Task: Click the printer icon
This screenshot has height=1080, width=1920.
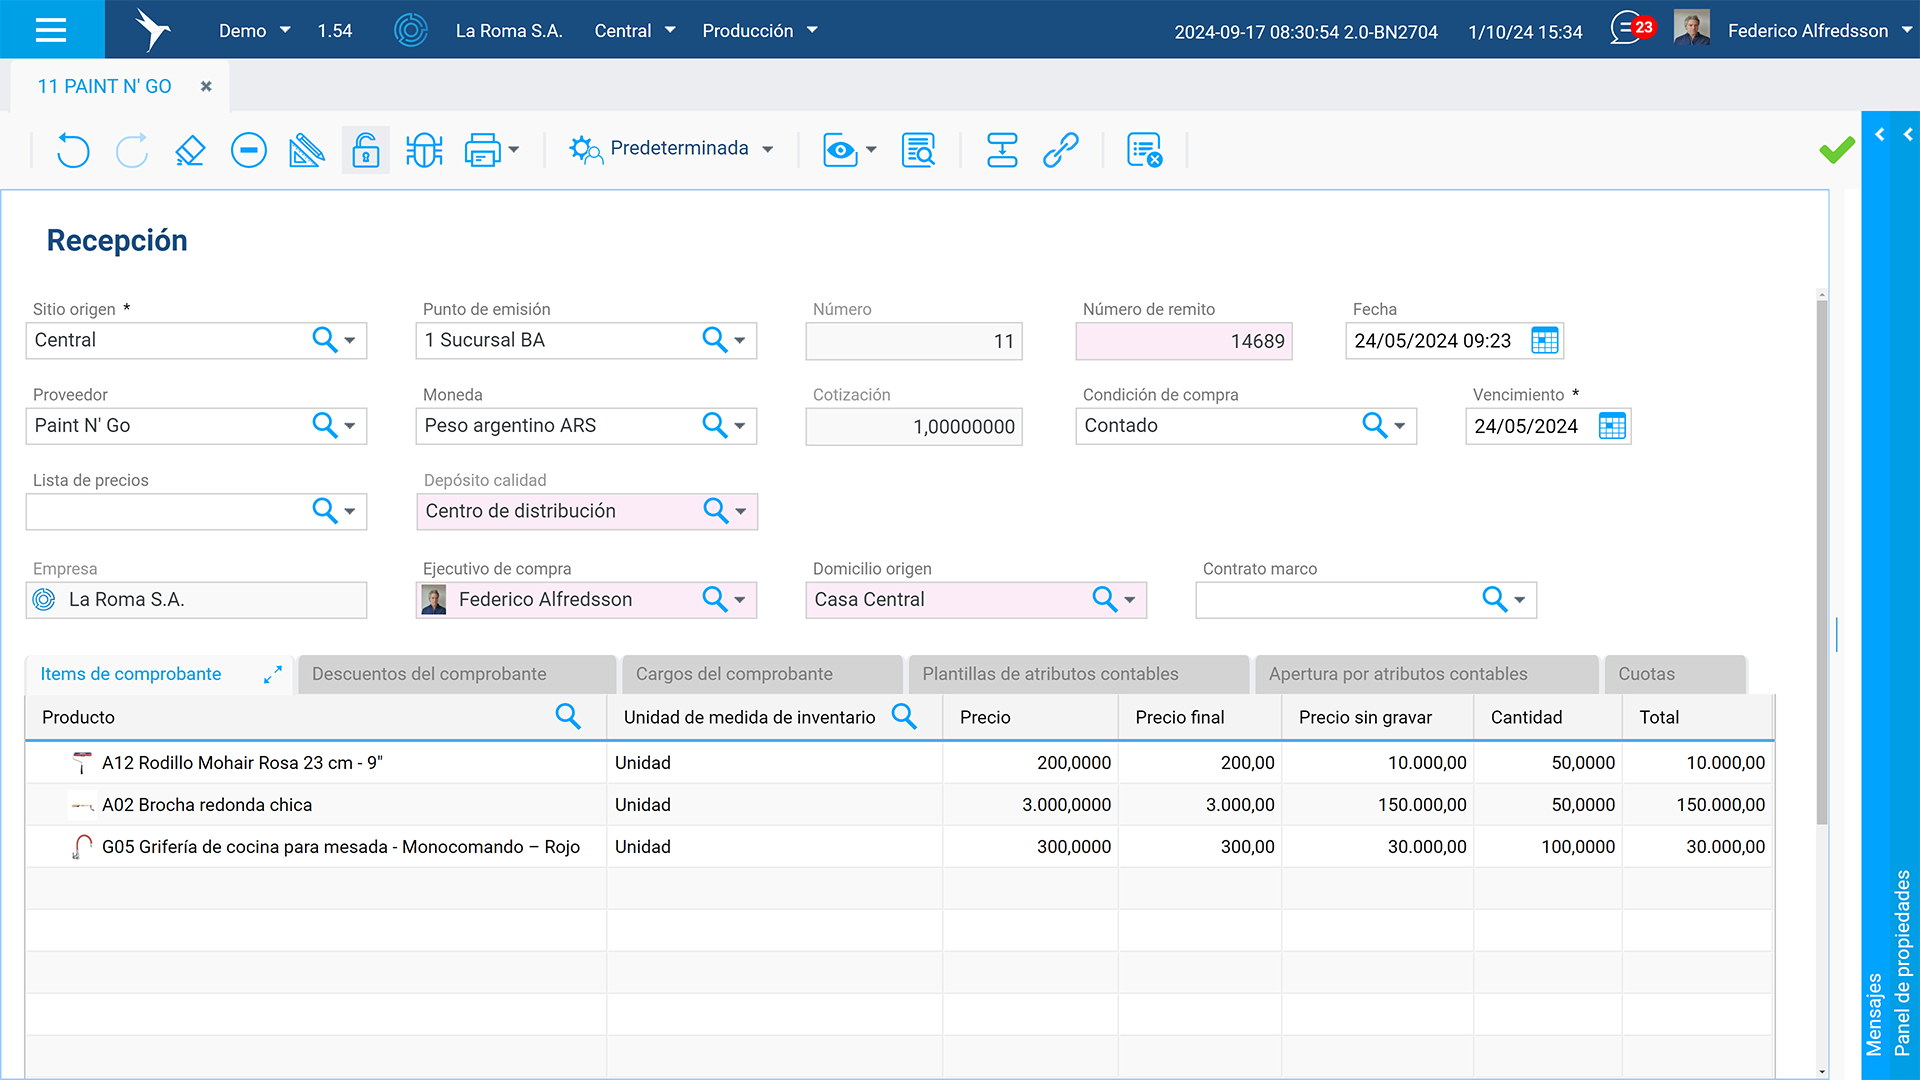Action: [x=483, y=150]
